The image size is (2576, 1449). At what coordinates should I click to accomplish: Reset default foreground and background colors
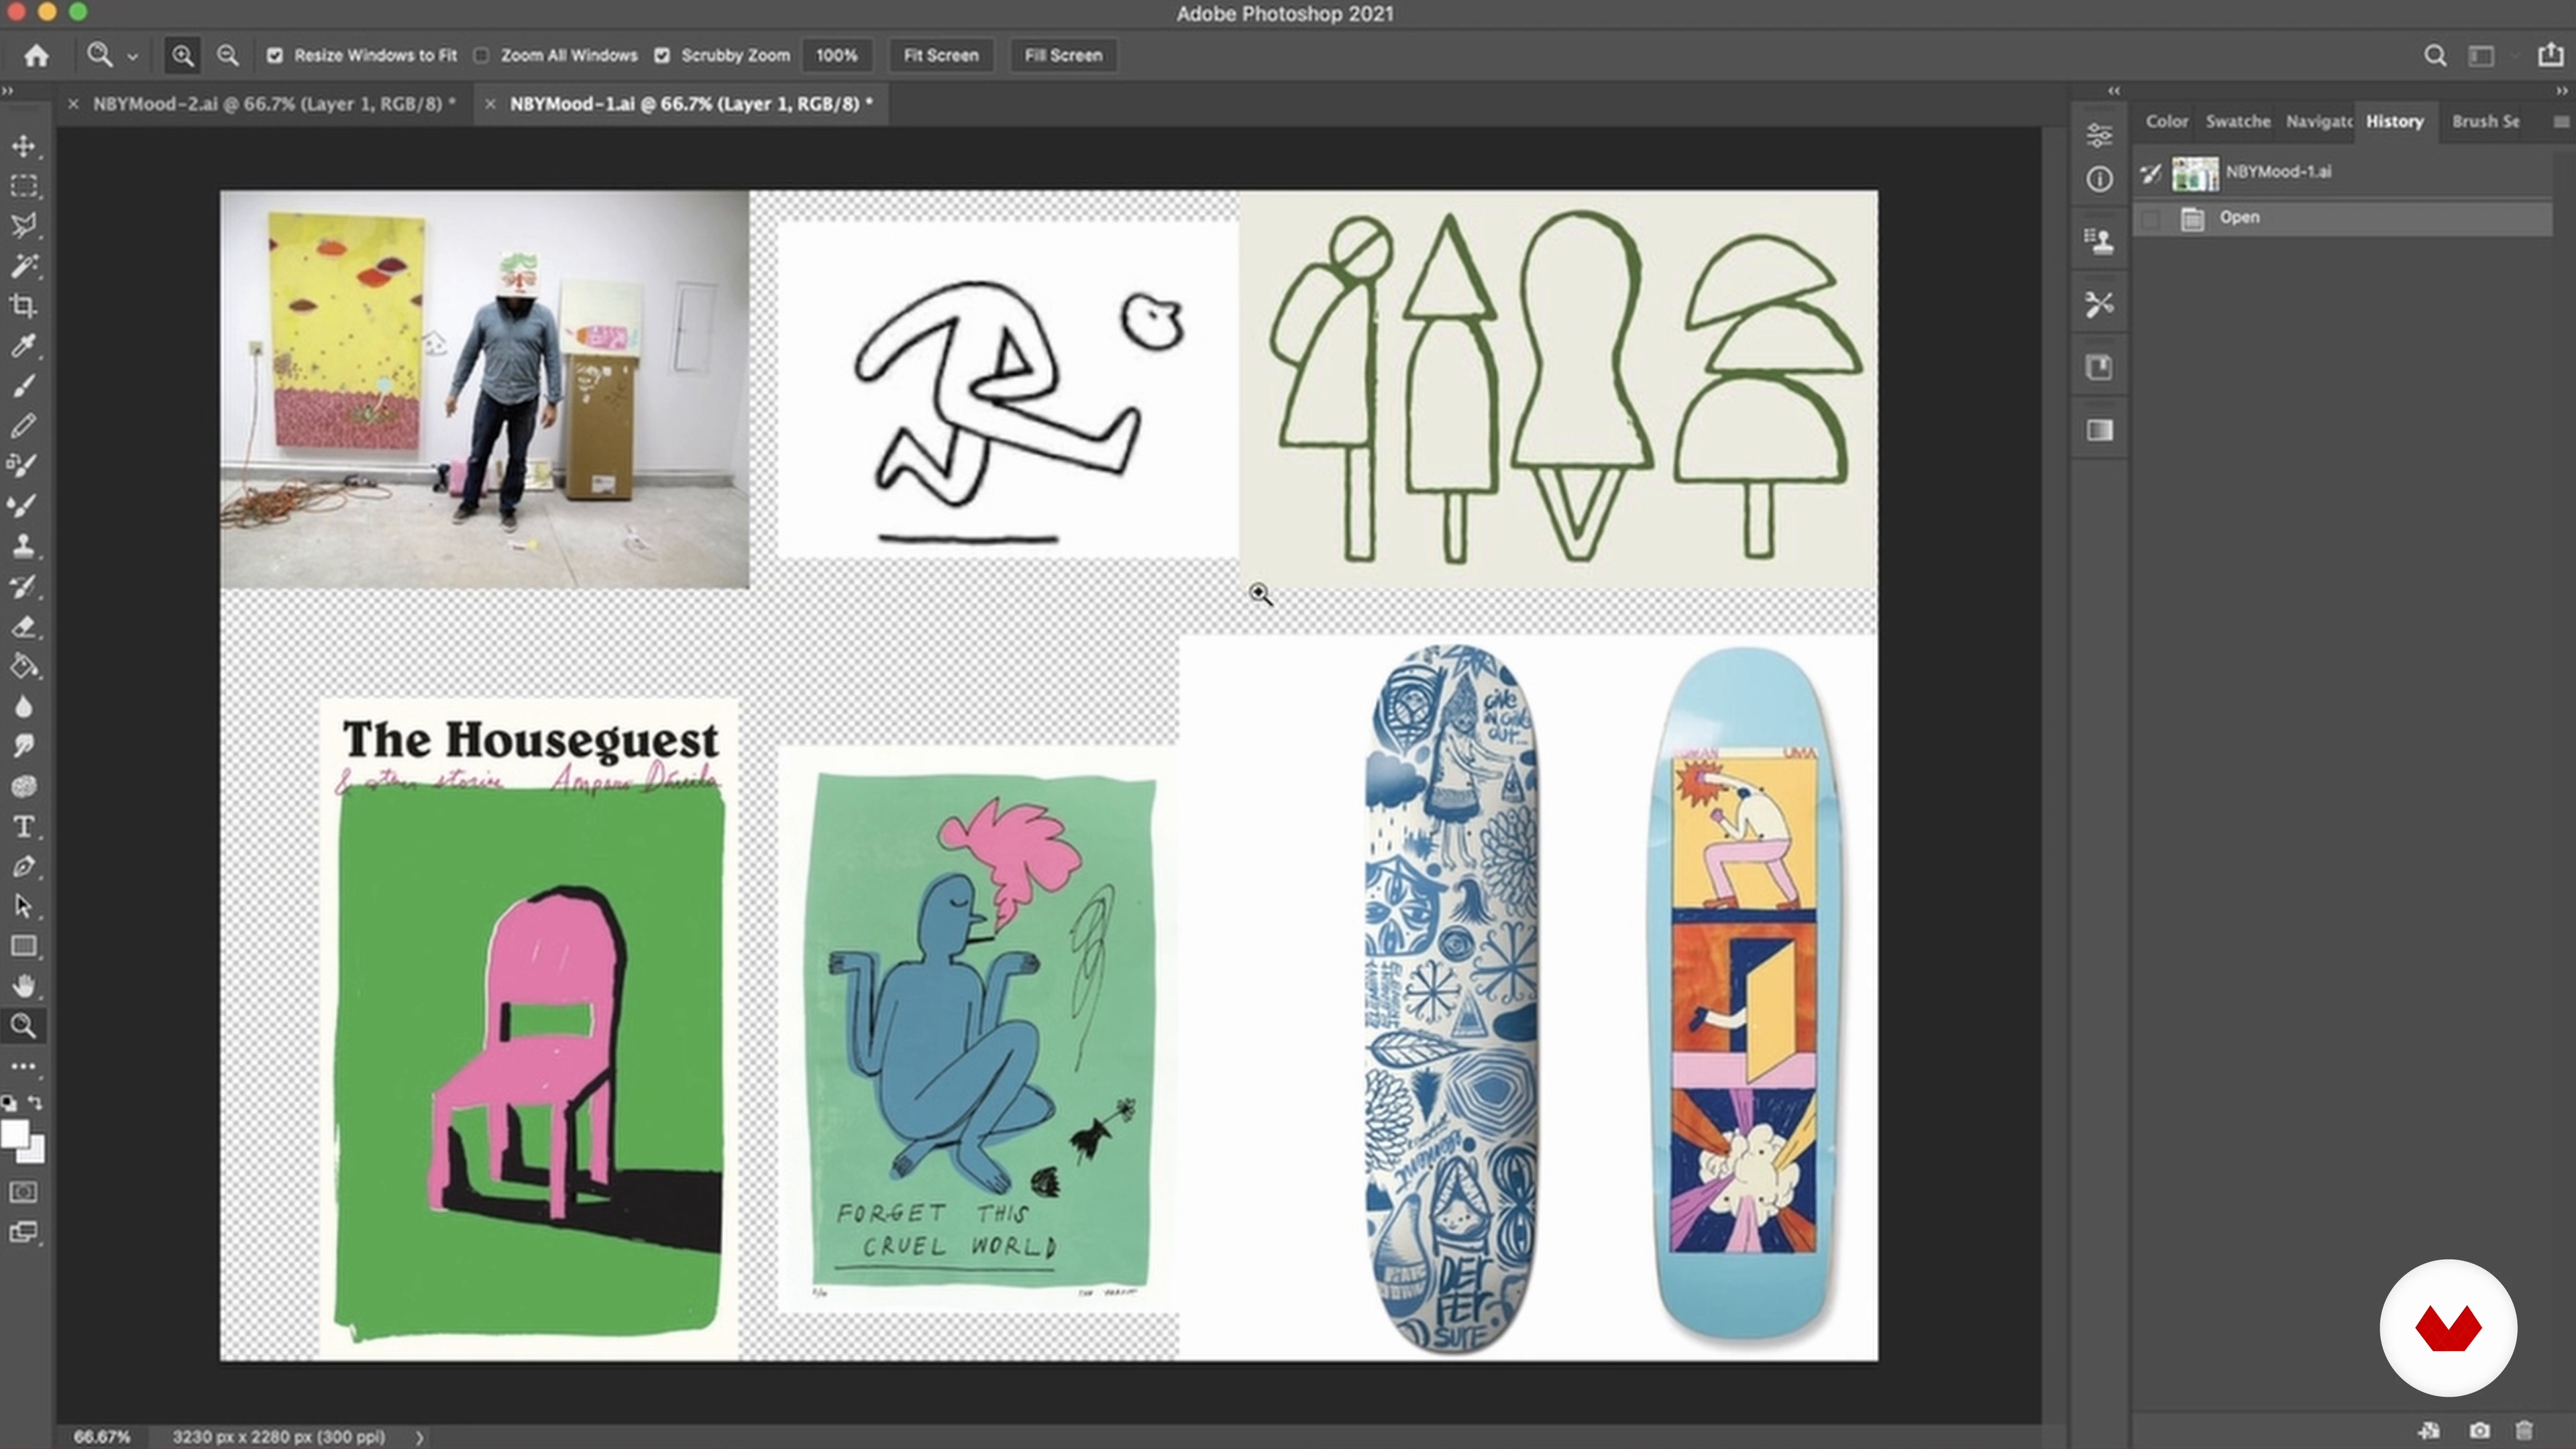[9, 1103]
